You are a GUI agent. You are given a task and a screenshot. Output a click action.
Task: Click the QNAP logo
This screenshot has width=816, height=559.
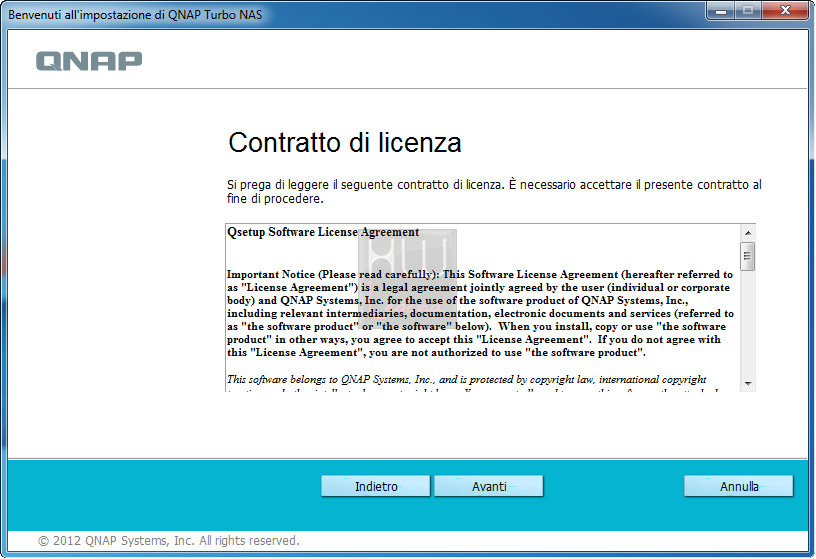(89, 61)
